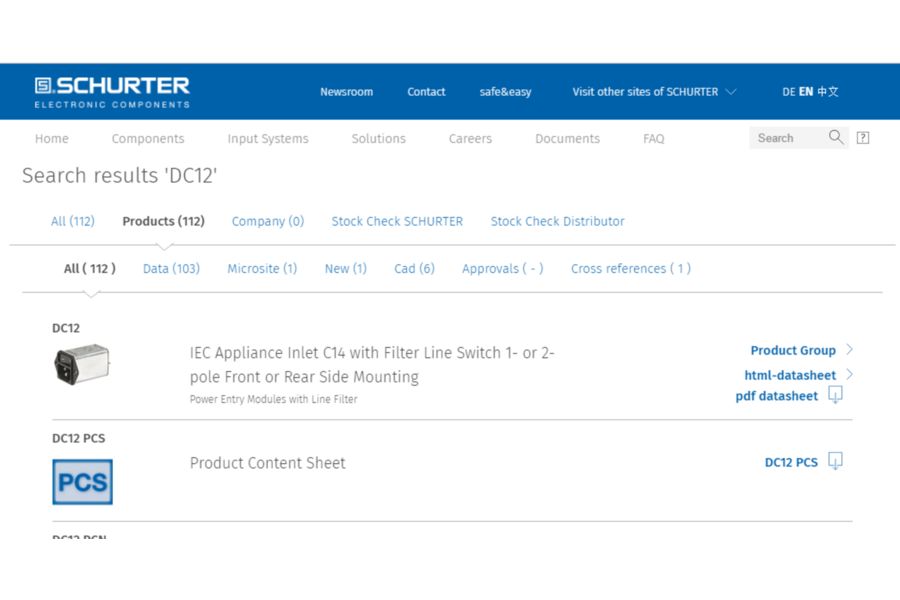This screenshot has height=600, width=900.
Task: Click the 'DC12' result heading
Action: 66,328
